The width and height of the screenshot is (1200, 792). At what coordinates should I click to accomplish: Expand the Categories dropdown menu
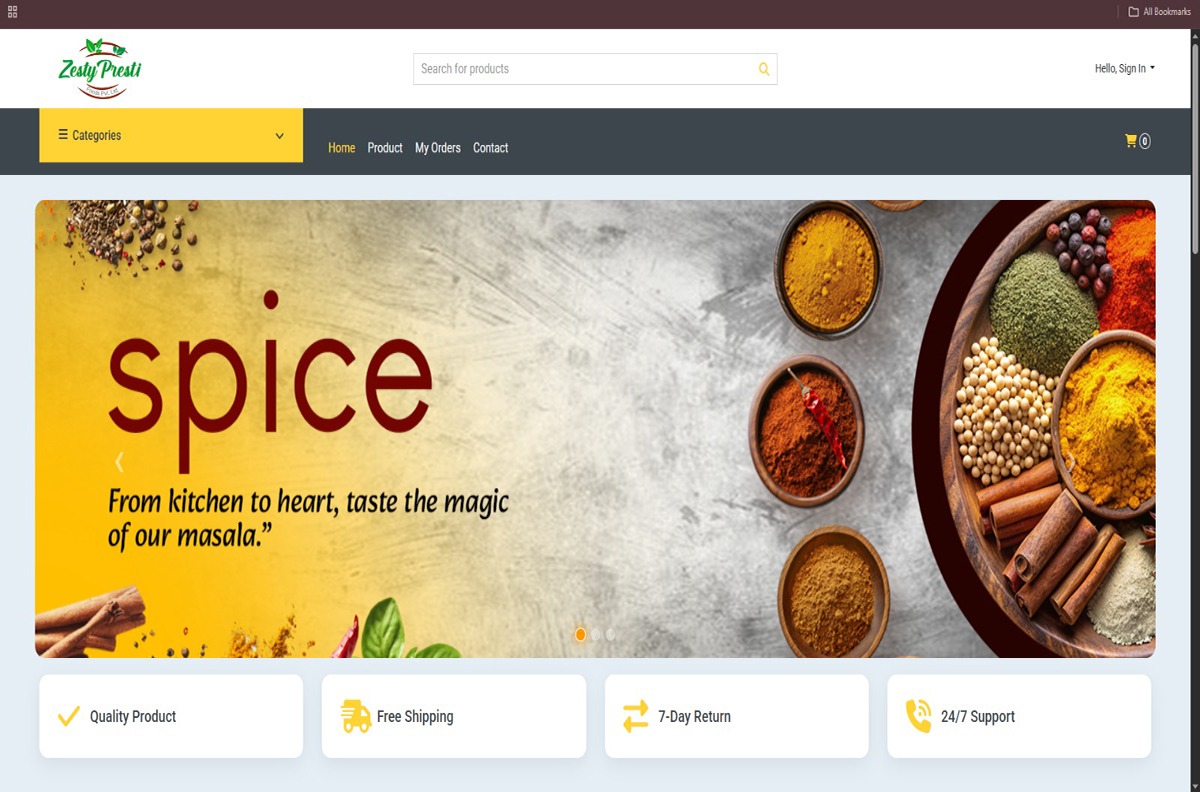(x=171, y=135)
